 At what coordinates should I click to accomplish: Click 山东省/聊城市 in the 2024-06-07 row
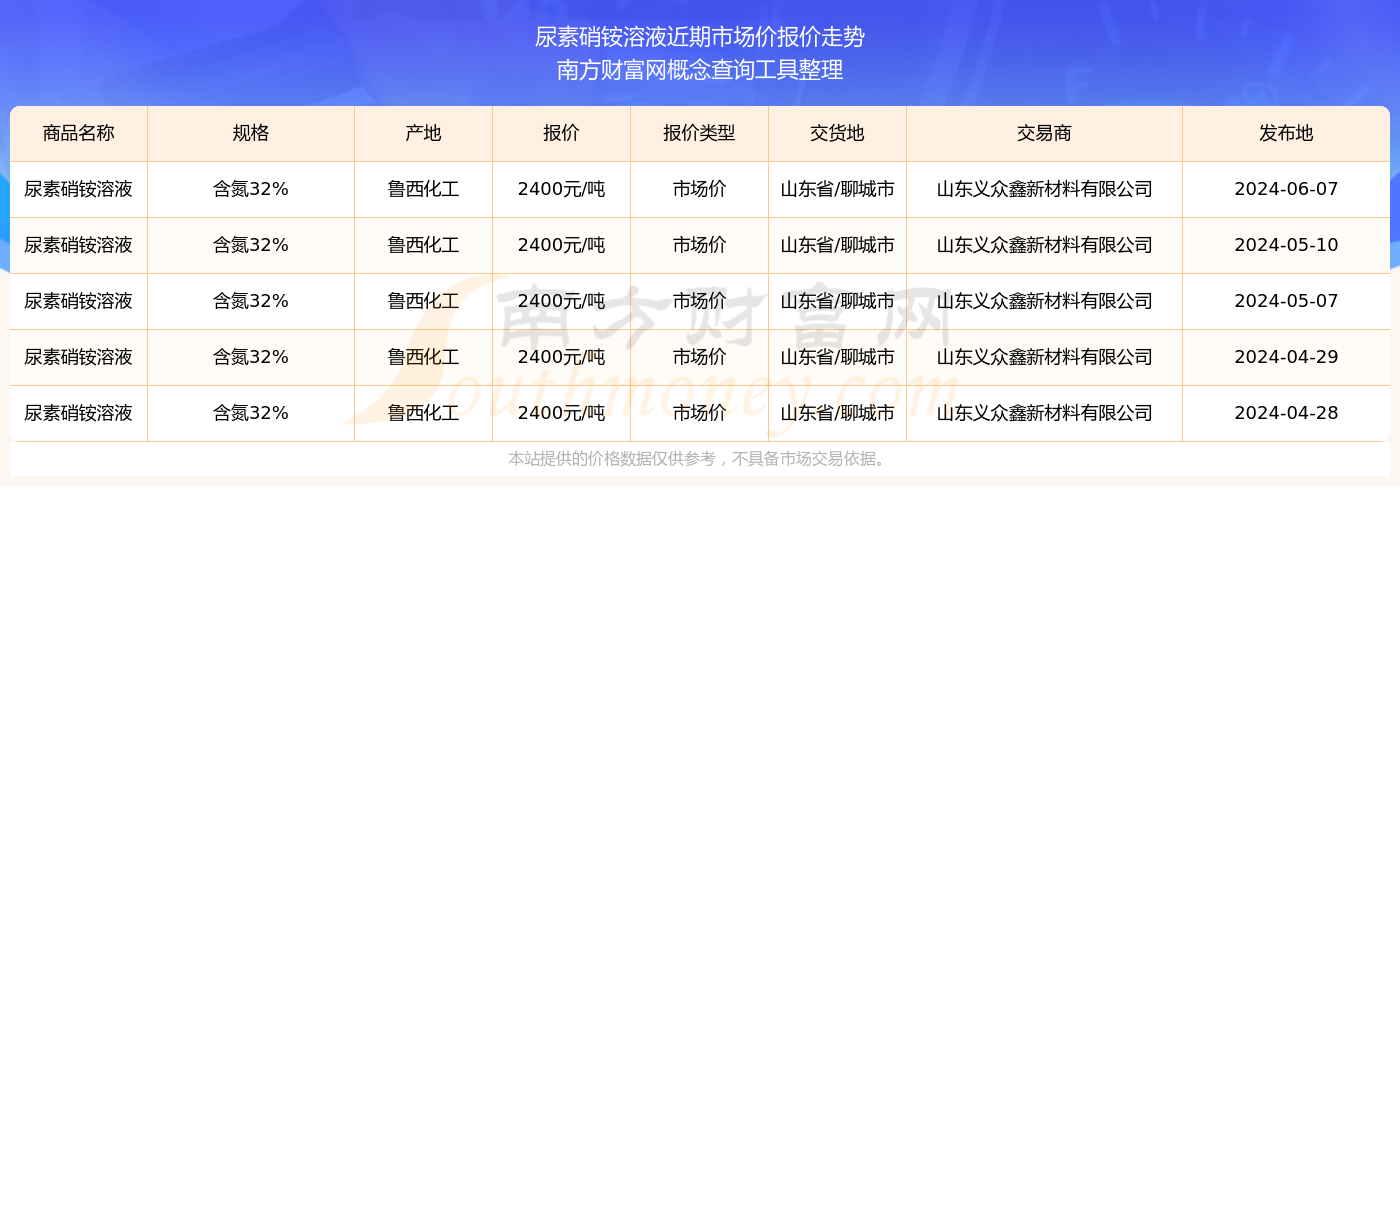837,189
